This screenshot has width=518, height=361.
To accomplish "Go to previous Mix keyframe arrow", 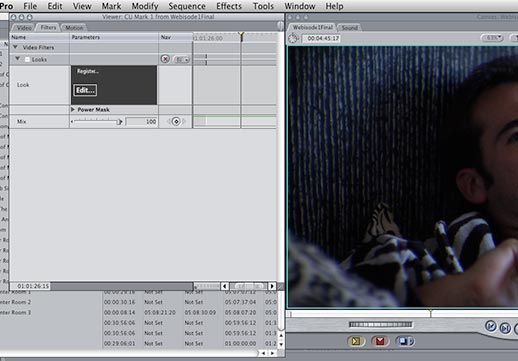I will (169, 122).
